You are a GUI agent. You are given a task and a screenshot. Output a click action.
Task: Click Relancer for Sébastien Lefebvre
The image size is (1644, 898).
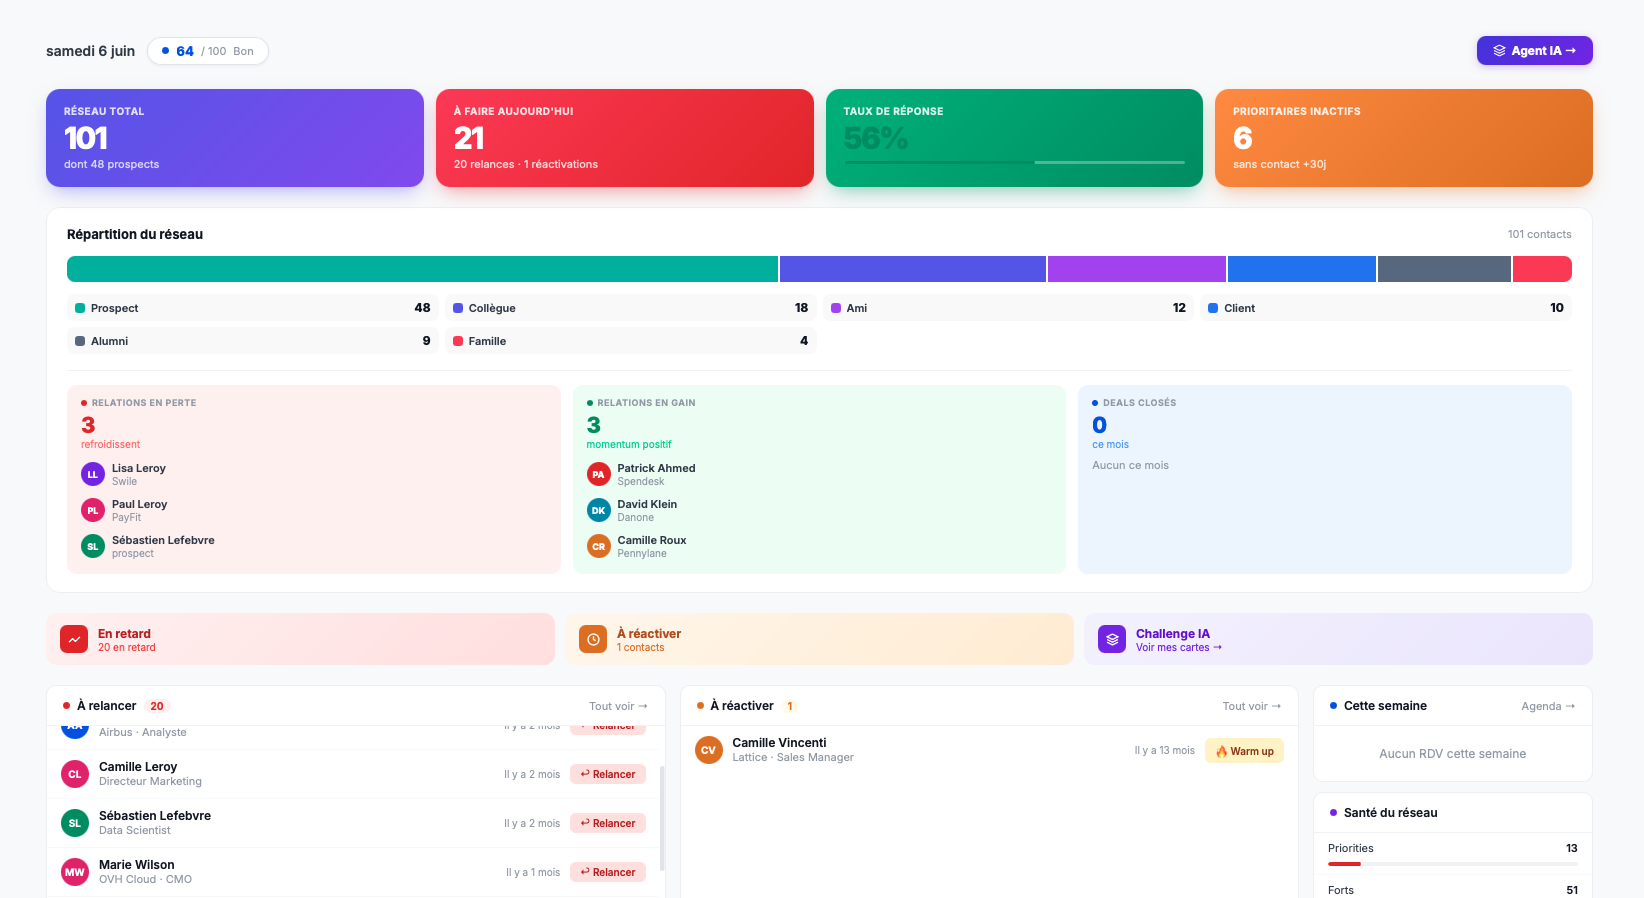tap(608, 823)
